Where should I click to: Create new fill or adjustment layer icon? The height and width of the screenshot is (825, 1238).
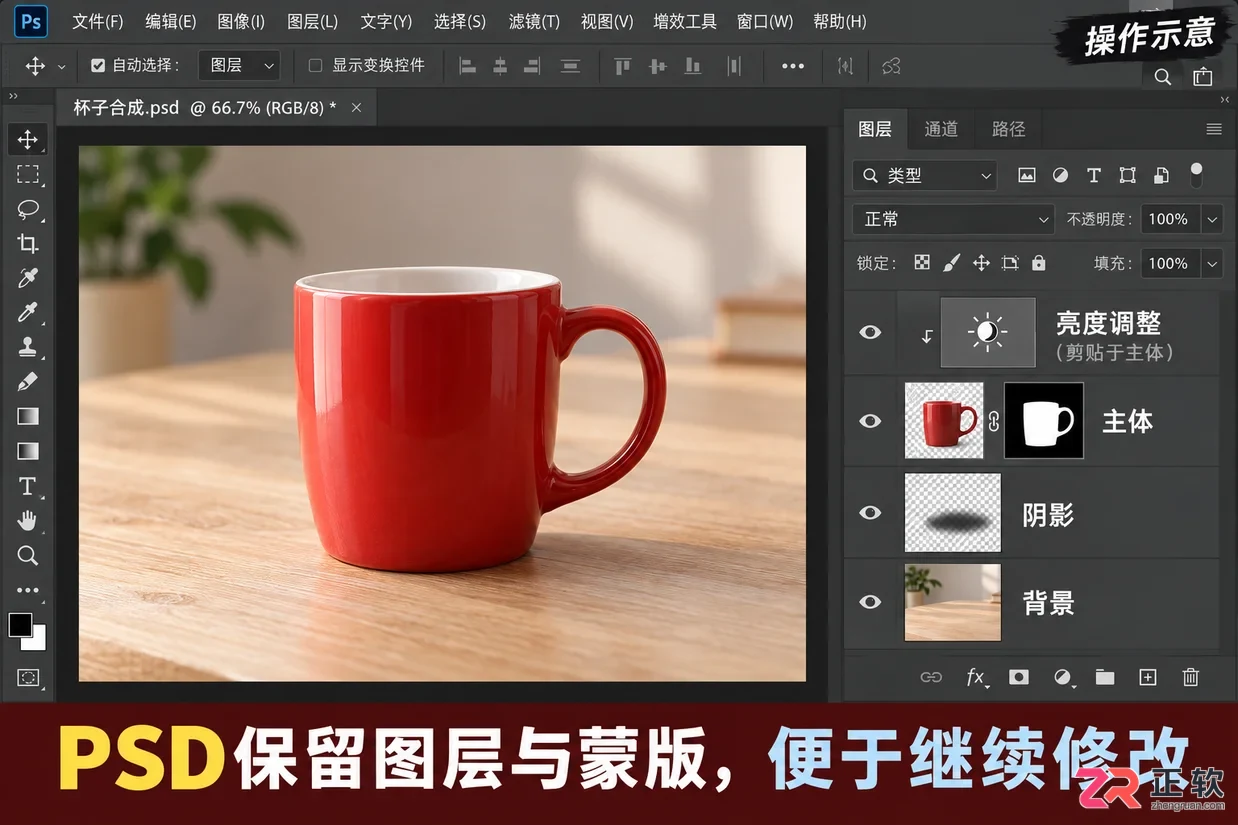[x=1063, y=677]
